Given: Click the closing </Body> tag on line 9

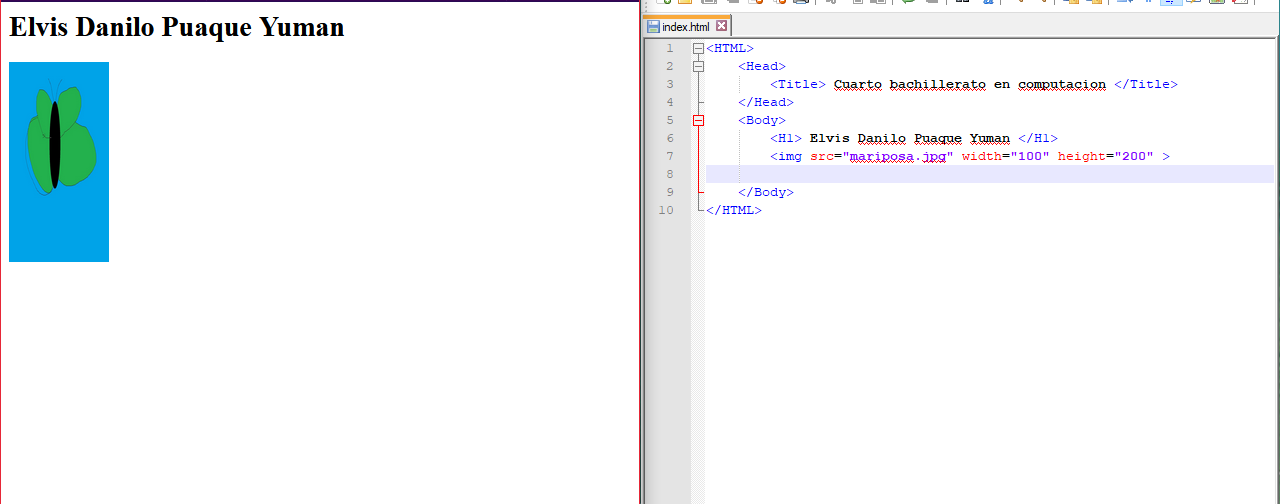Looking at the screenshot, I should pos(765,192).
